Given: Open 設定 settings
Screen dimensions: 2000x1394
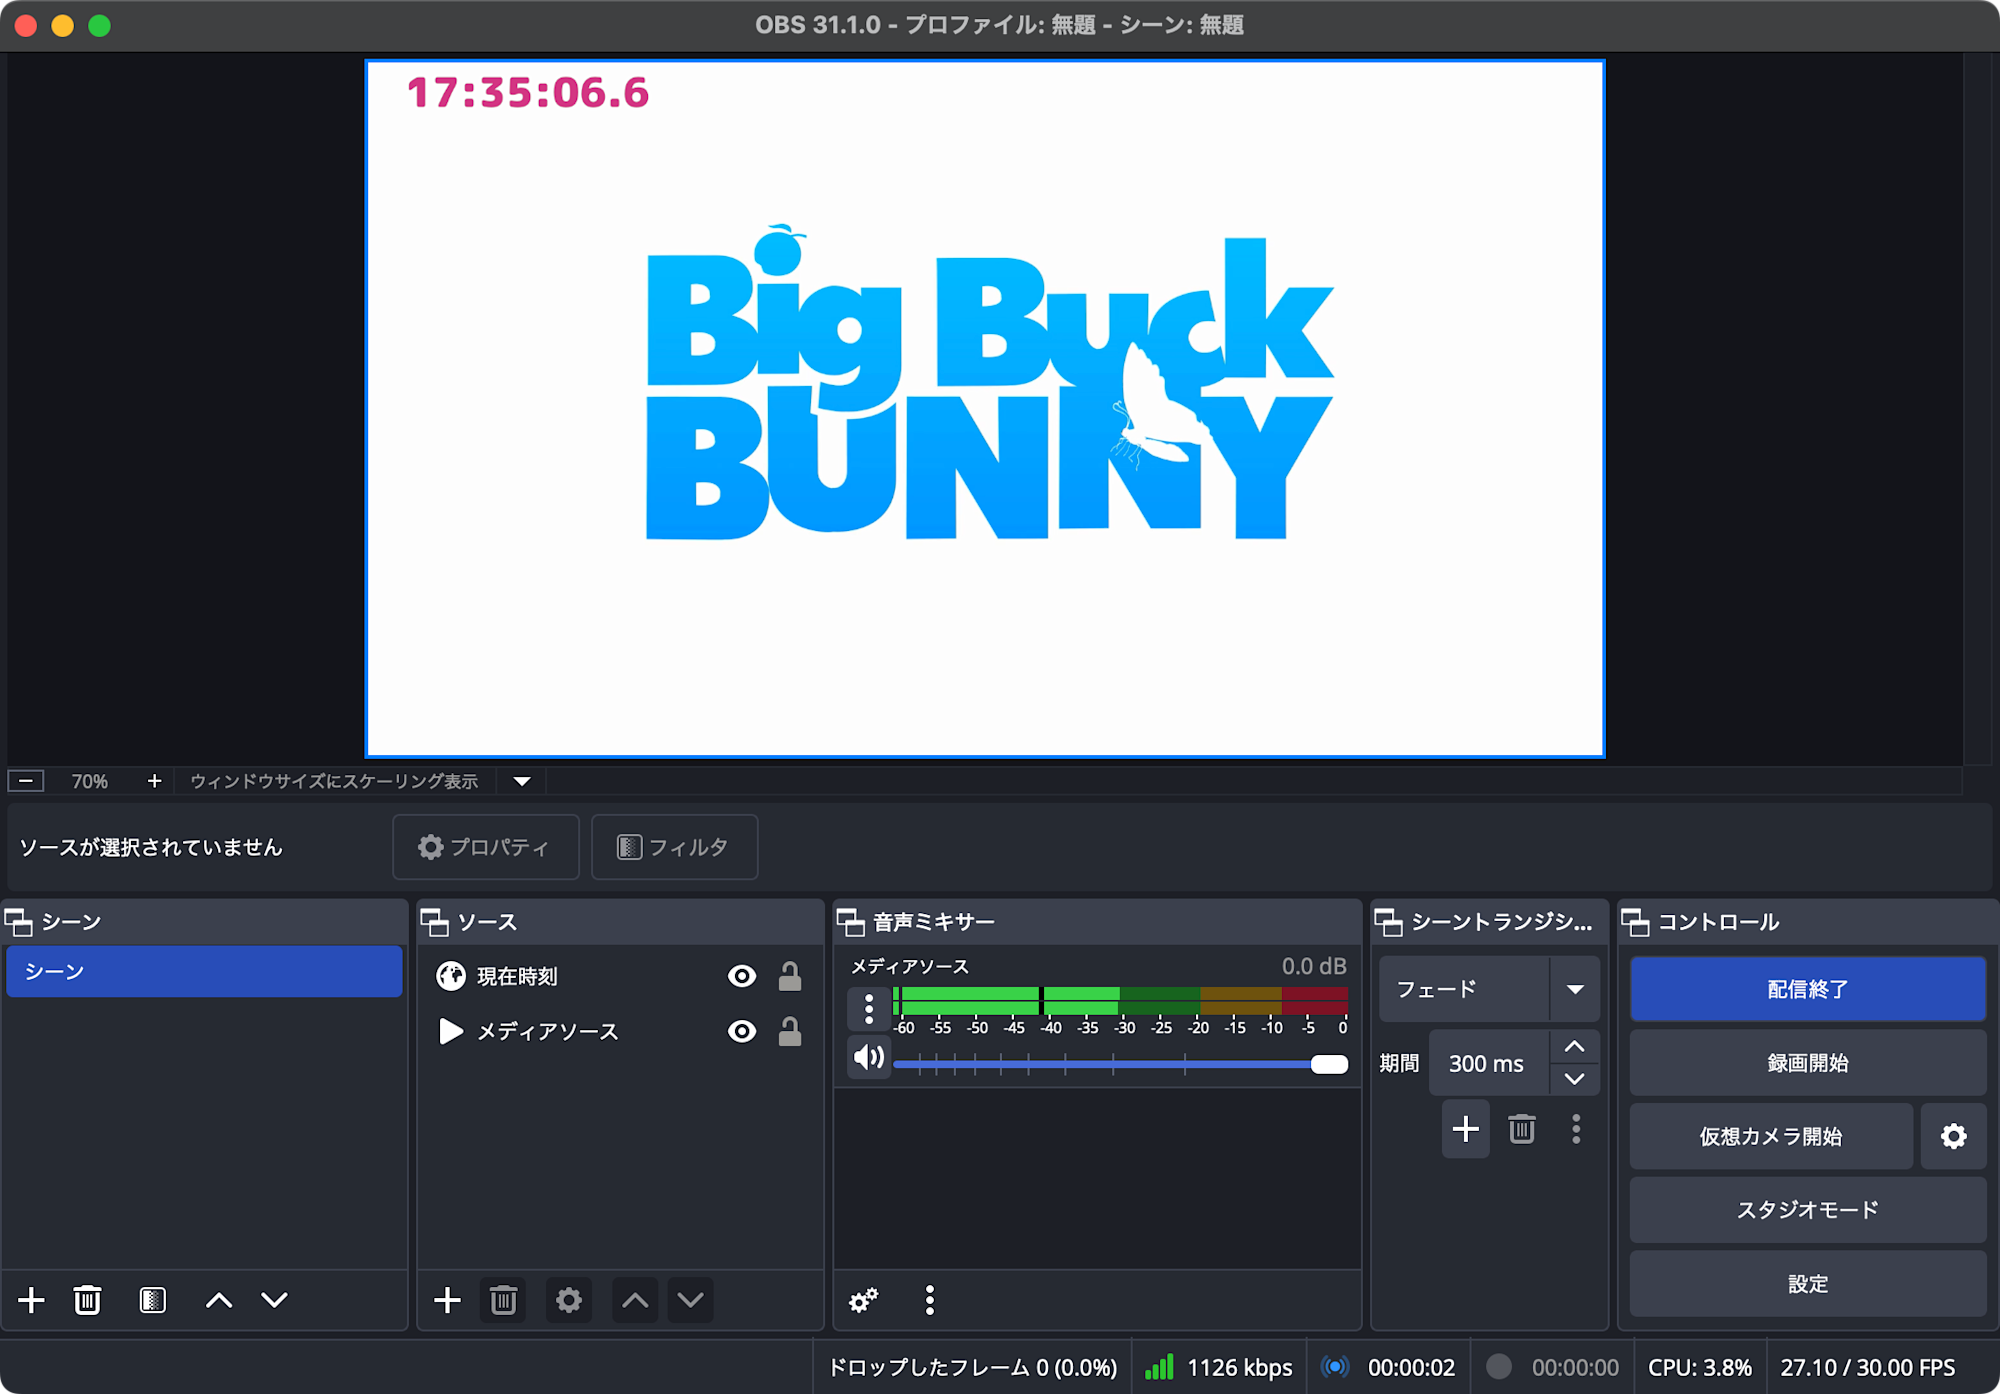Looking at the screenshot, I should 1808,1284.
